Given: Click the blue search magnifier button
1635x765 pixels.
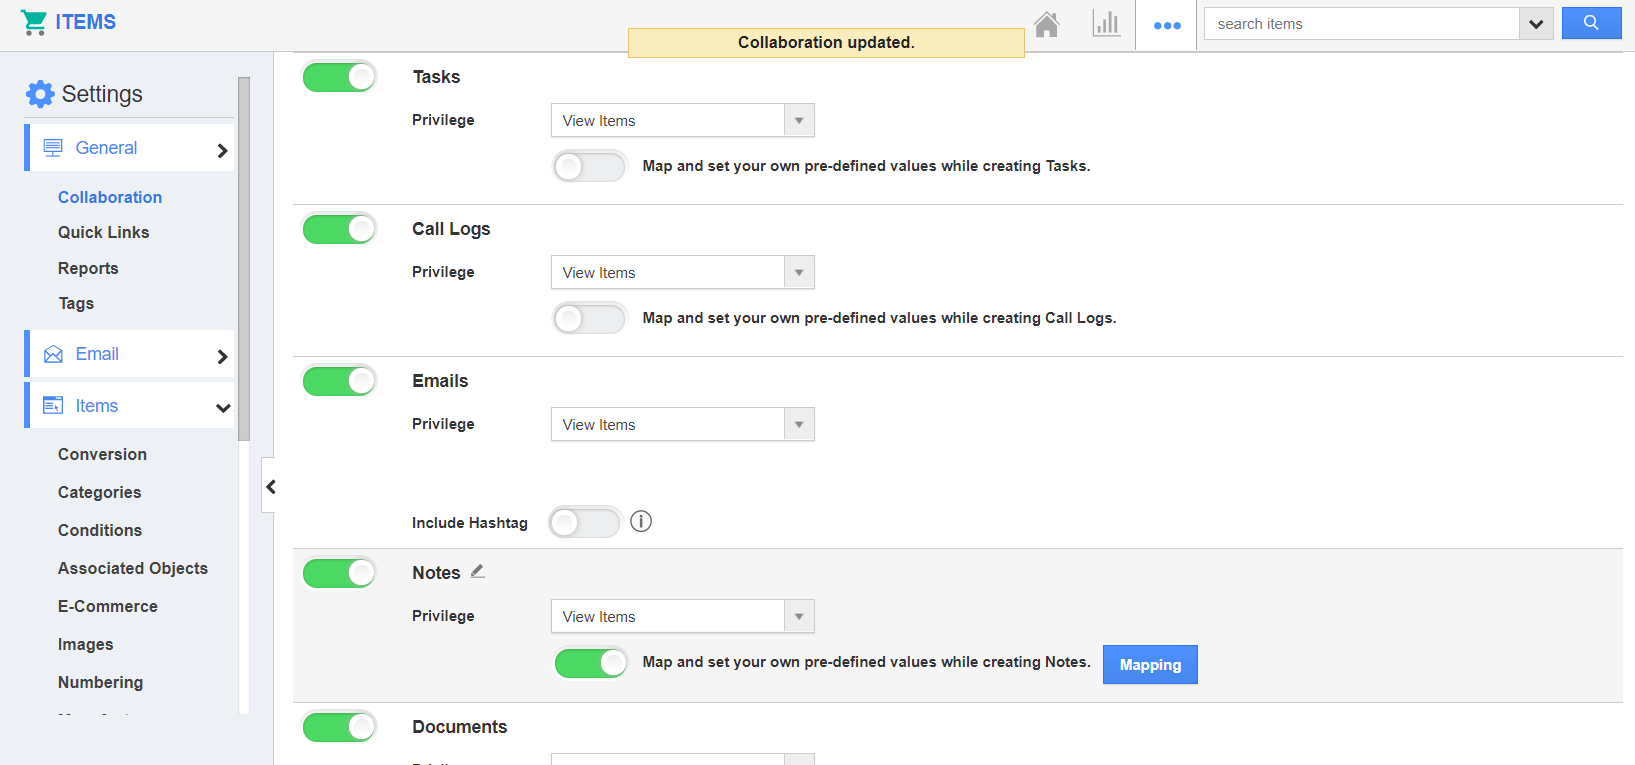Looking at the screenshot, I should click(x=1591, y=23).
